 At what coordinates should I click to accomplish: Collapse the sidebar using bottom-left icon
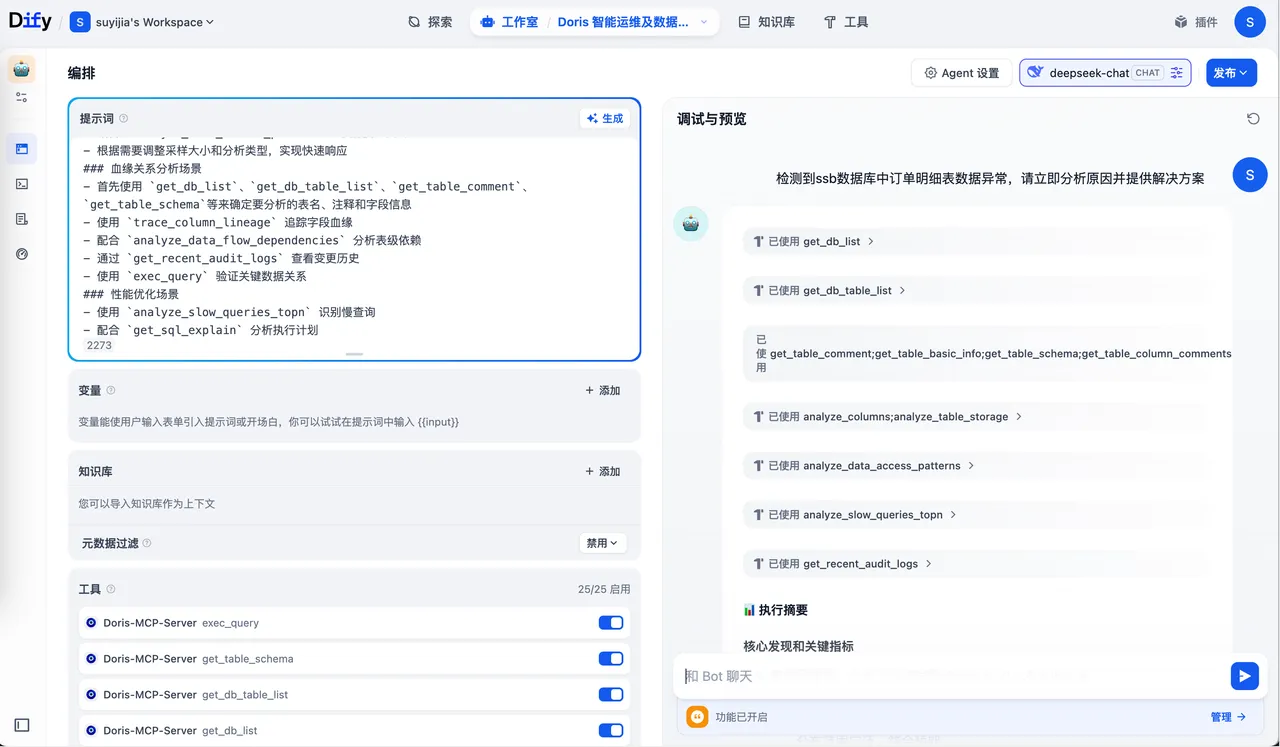click(22, 724)
